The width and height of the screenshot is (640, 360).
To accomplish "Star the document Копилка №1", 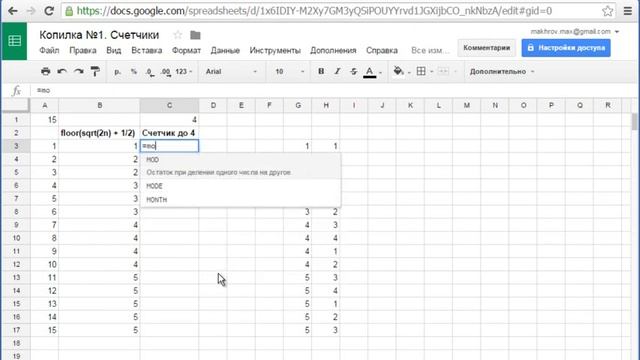I will click(178, 35).
